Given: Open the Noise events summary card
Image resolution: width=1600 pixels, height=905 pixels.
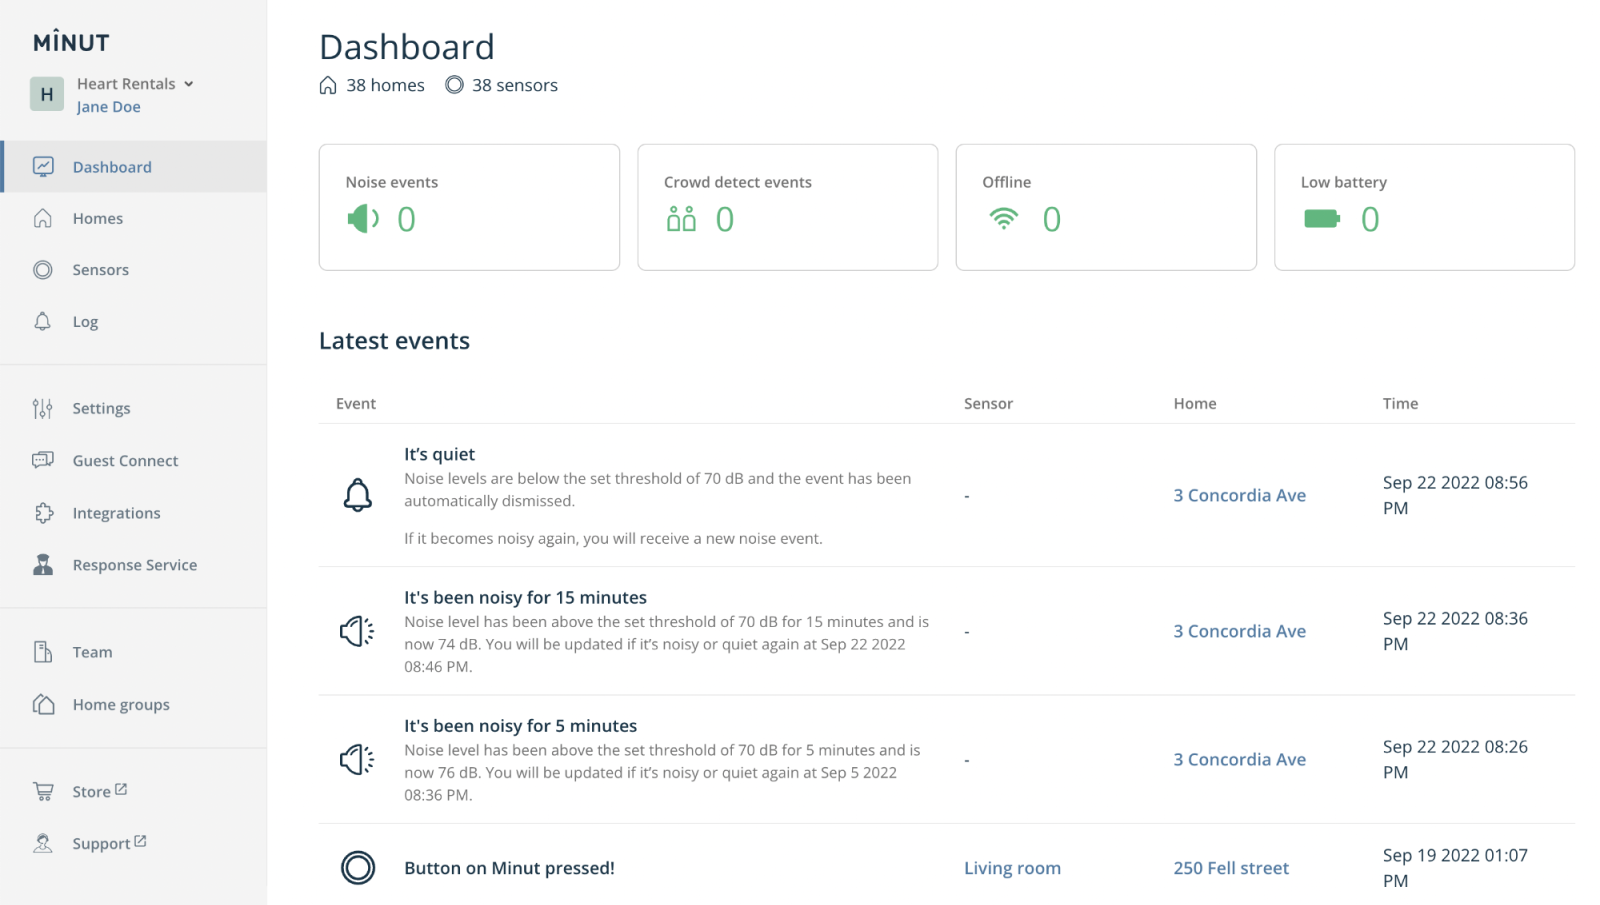Looking at the screenshot, I should point(468,207).
